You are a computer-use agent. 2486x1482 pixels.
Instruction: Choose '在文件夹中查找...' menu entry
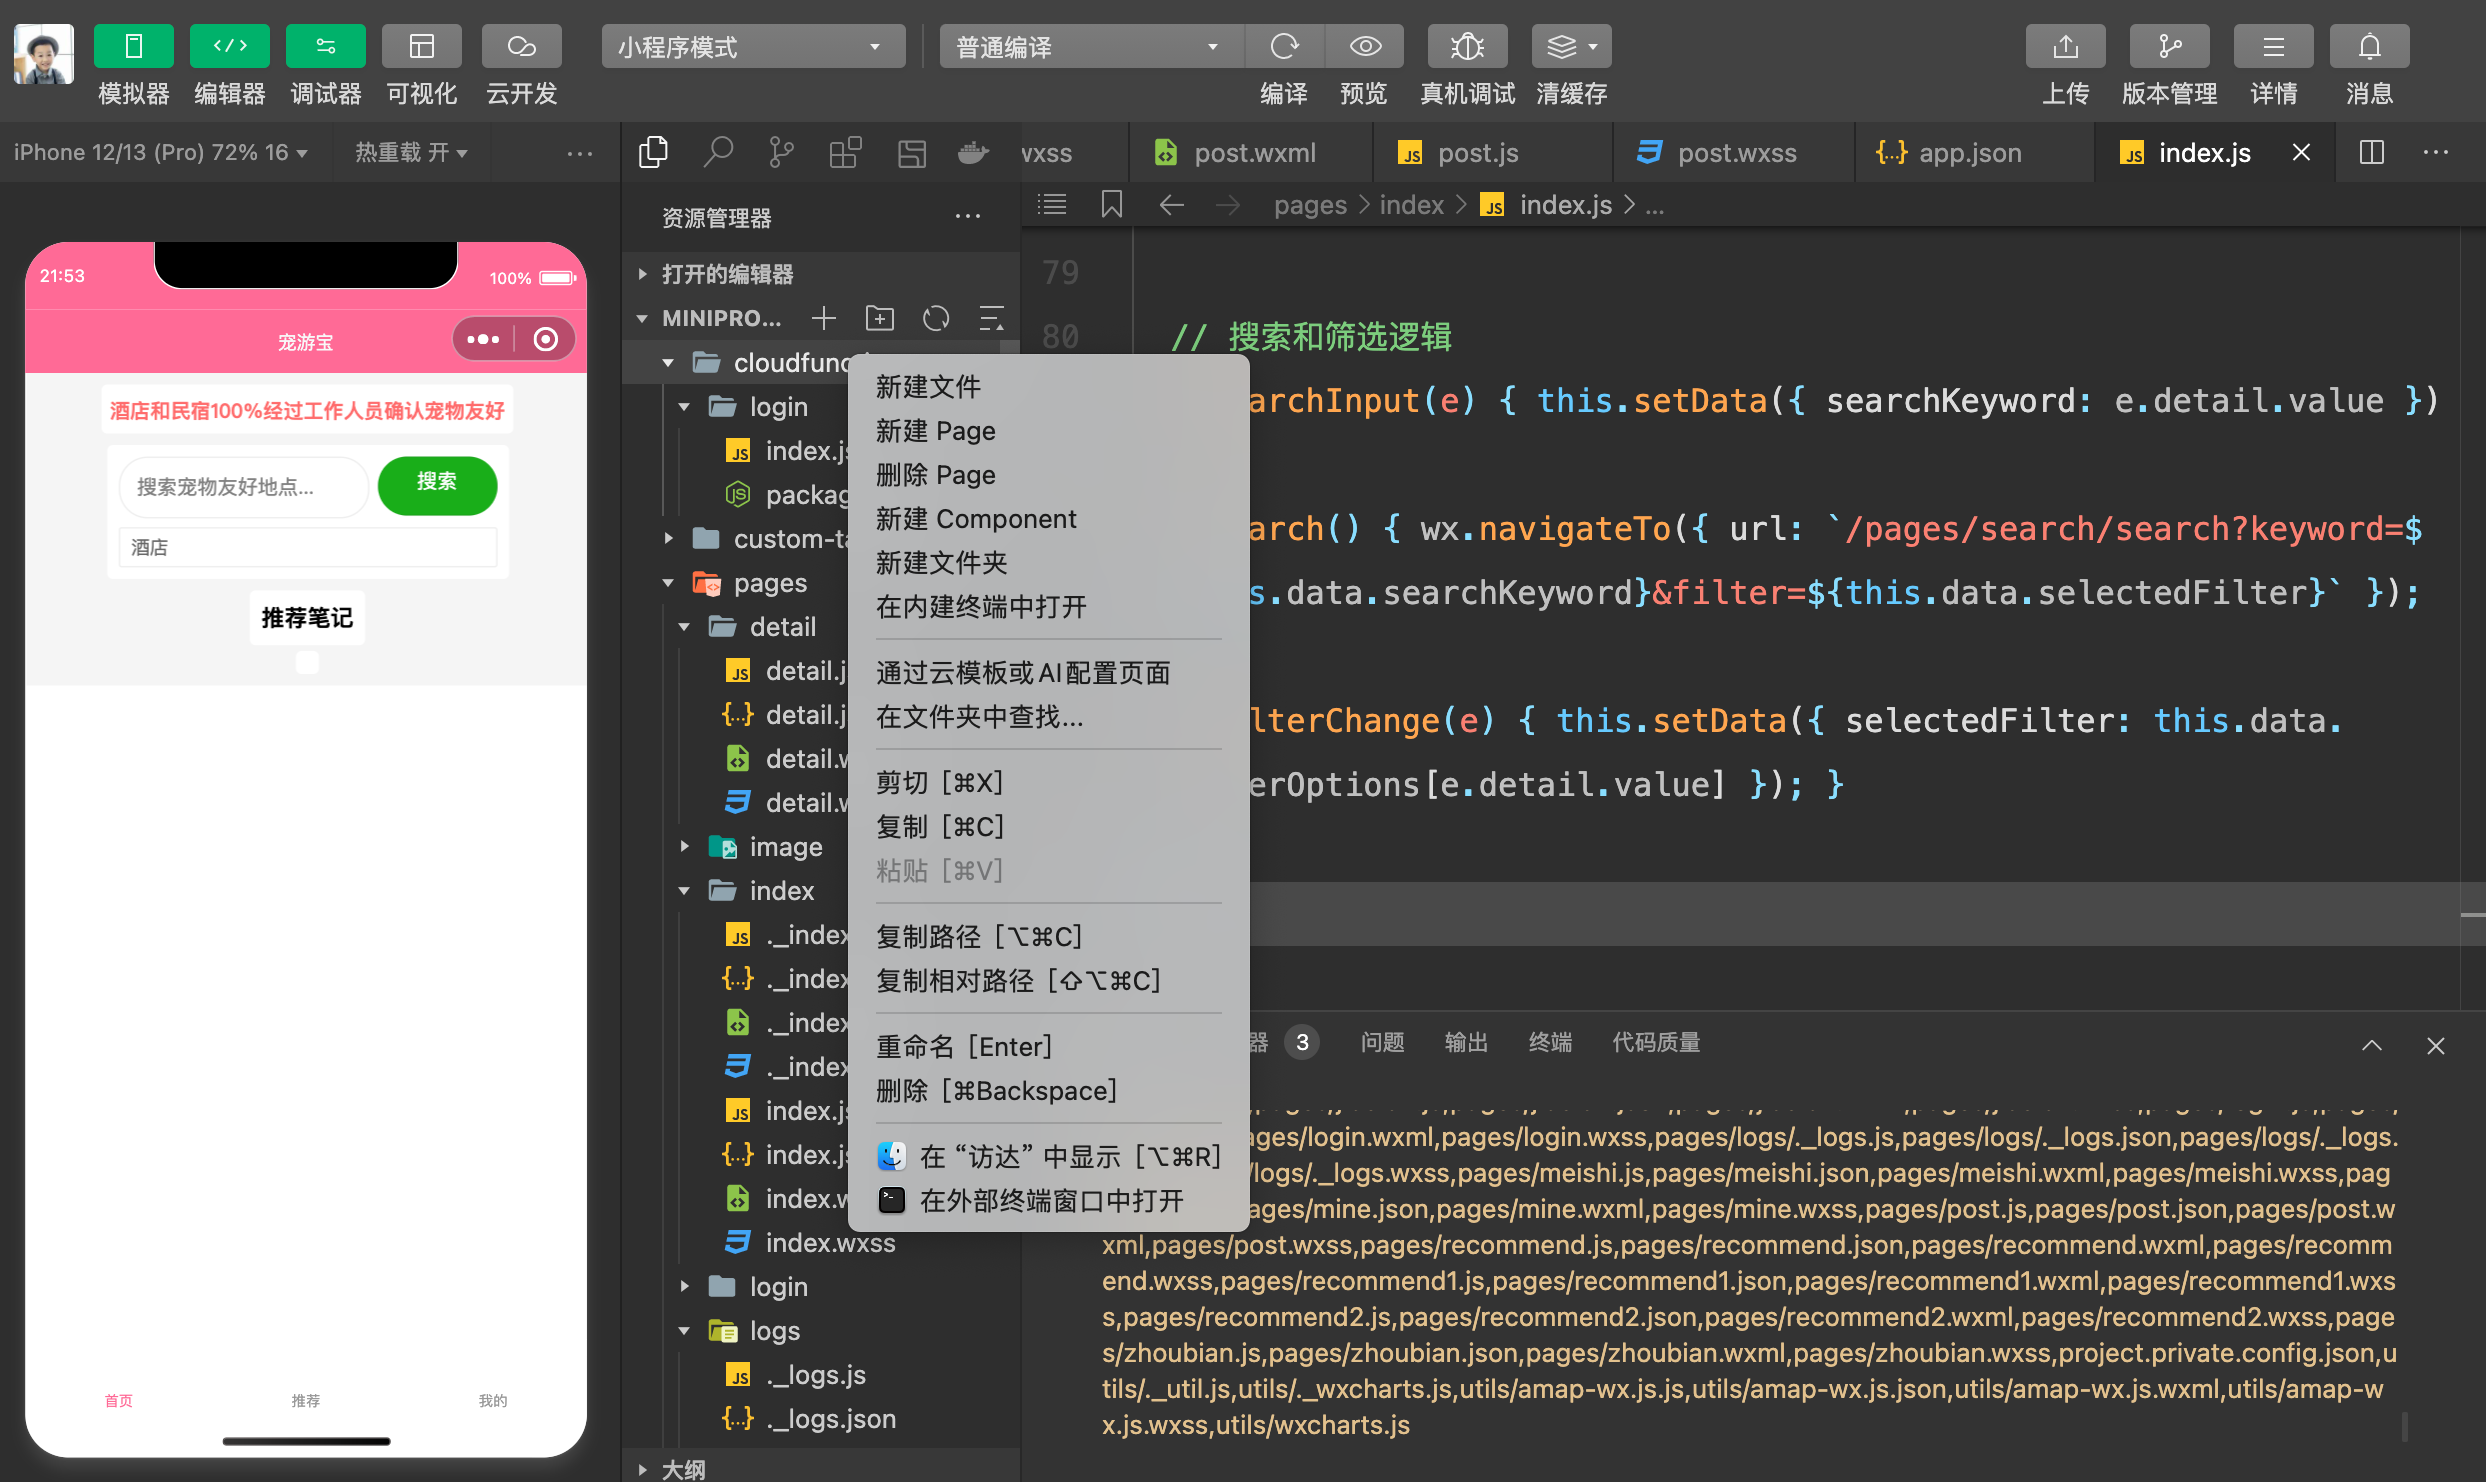point(978,717)
